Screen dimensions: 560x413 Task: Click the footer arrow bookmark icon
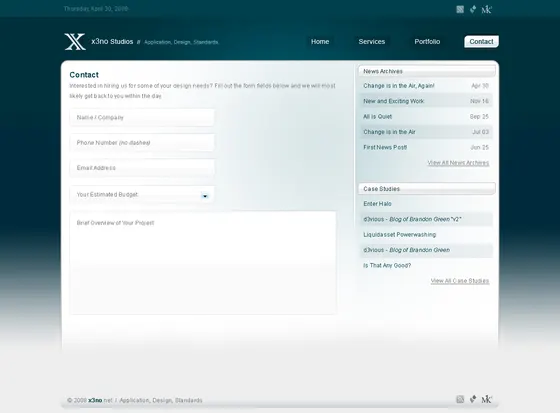pos(473,399)
